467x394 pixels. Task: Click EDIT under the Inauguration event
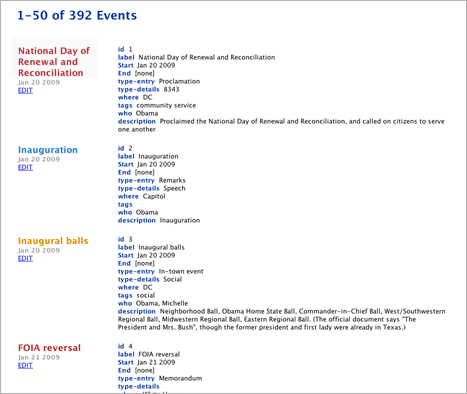(25, 167)
